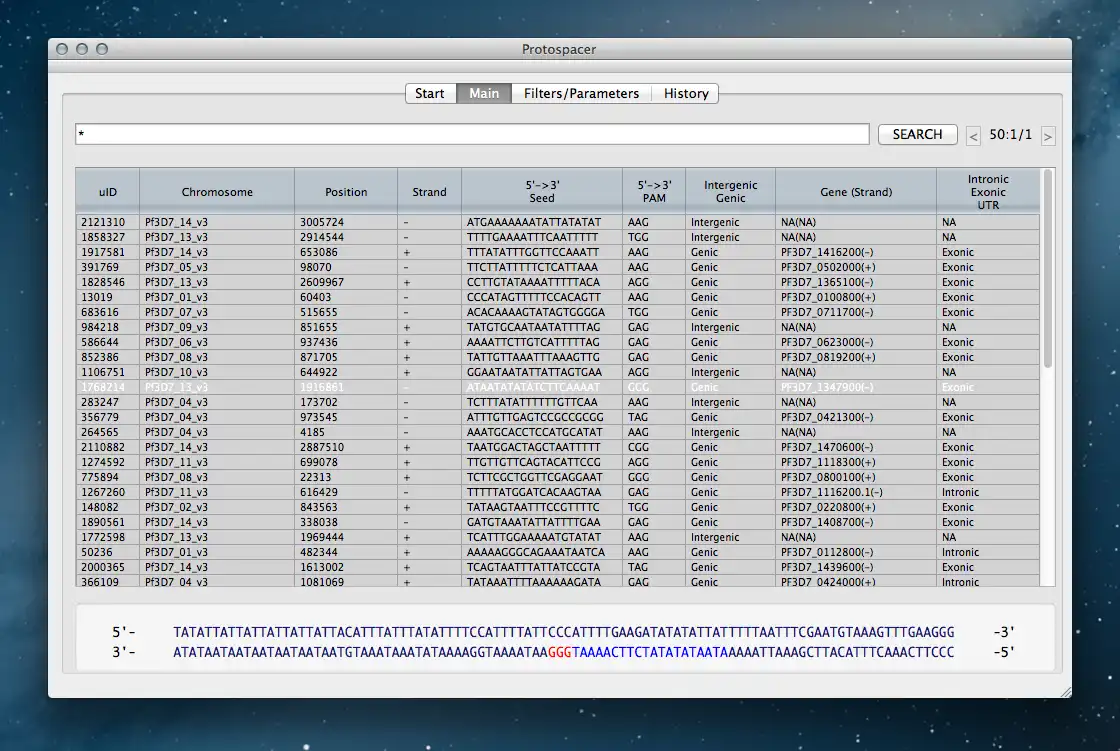Click seed GGAATAATATTATTAGTGAA cell
1120x751 pixels.
tap(542, 372)
